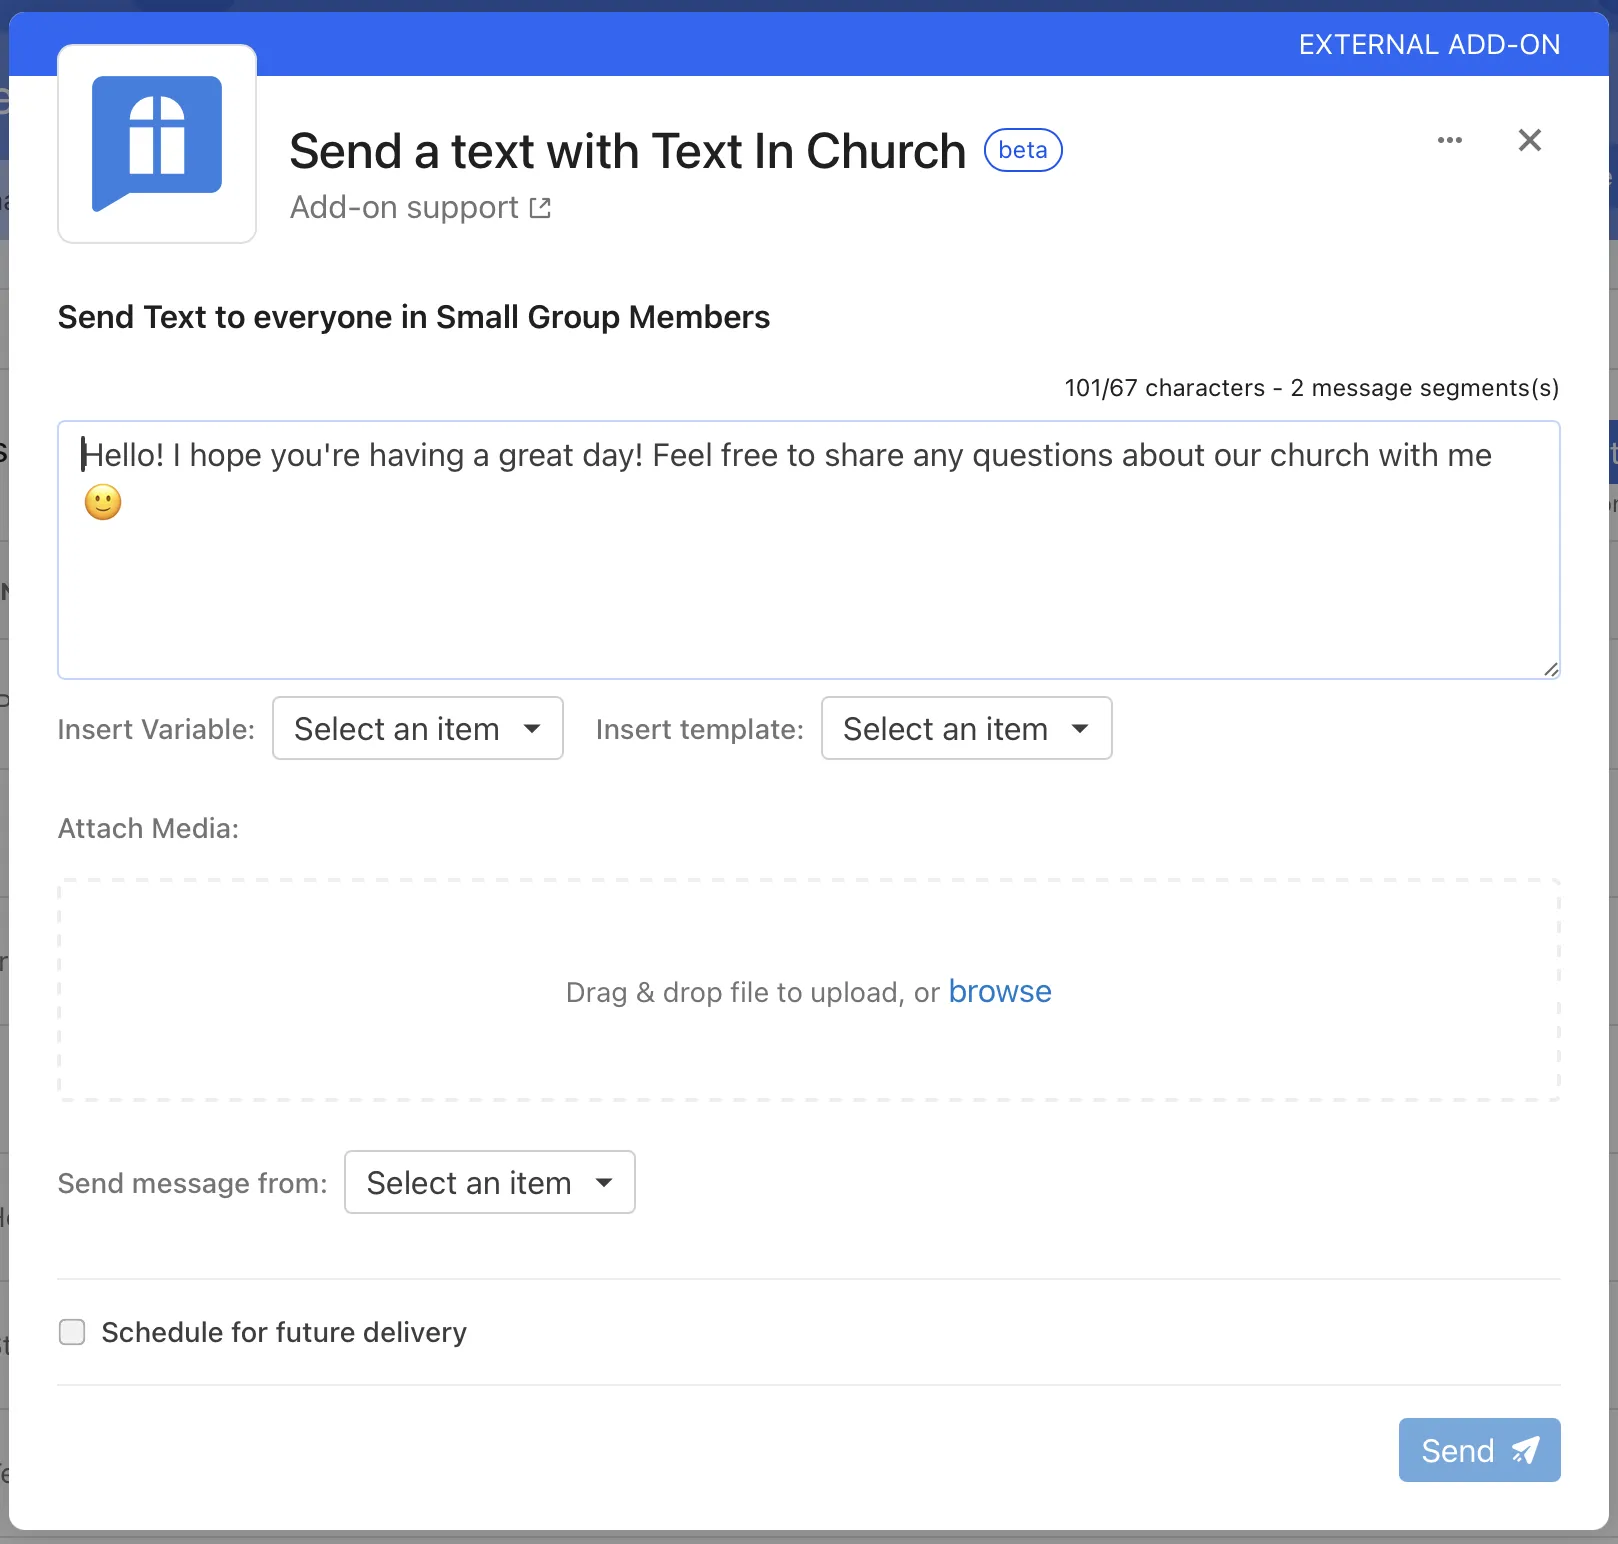Click the EXTERNAL ADD-ON header label
Image resolution: width=1618 pixels, height=1544 pixels.
coord(1428,45)
